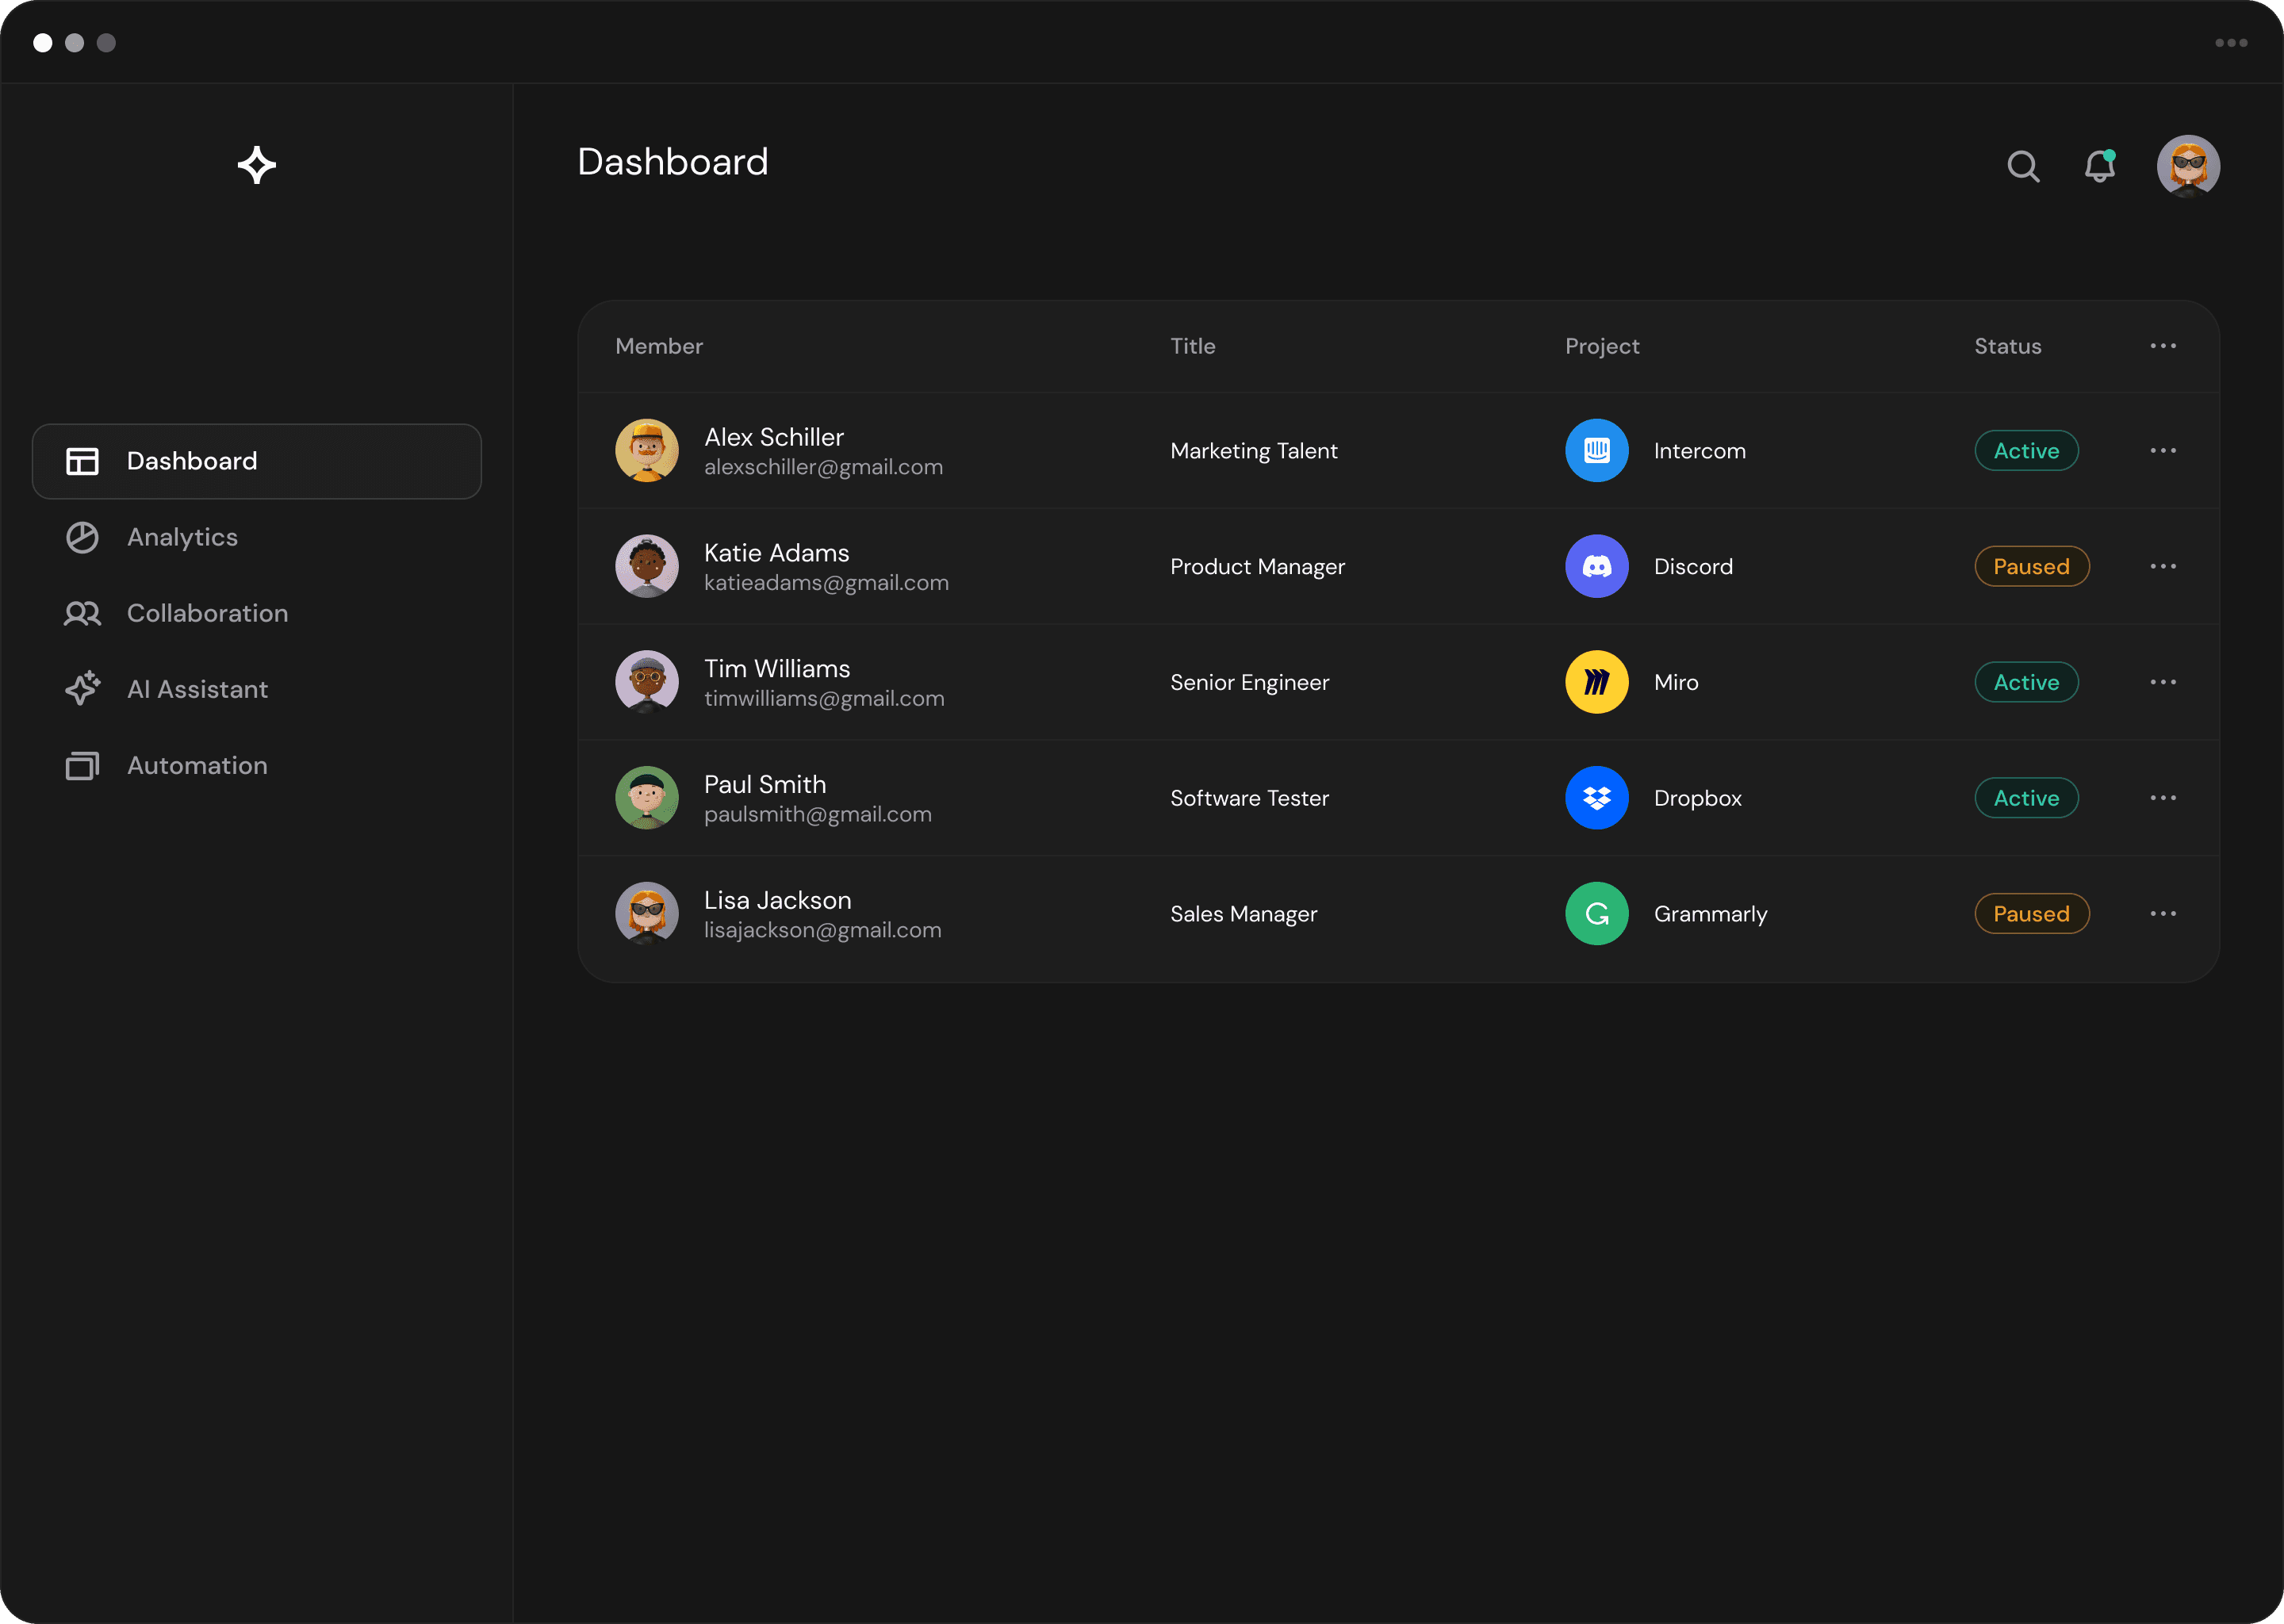Image resolution: width=2284 pixels, height=1624 pixels.
Task: Select AI Assistant in sidebar
Action: click(197, 690)
